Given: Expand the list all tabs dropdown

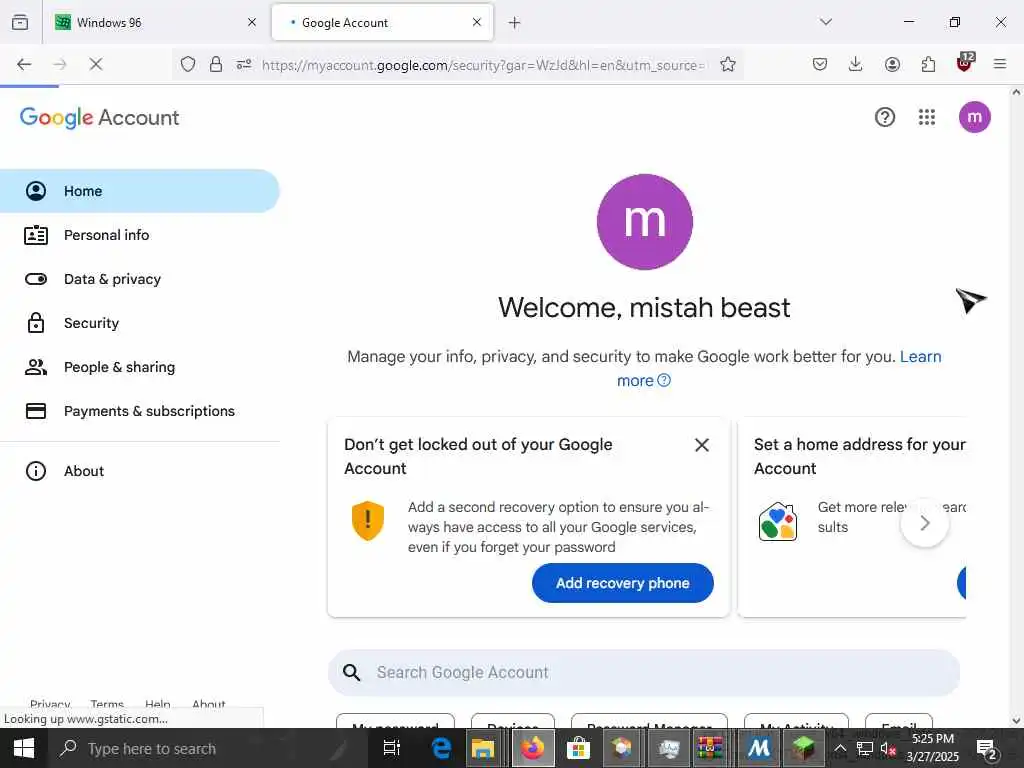Looking at the screenshot, I should 825,22.
